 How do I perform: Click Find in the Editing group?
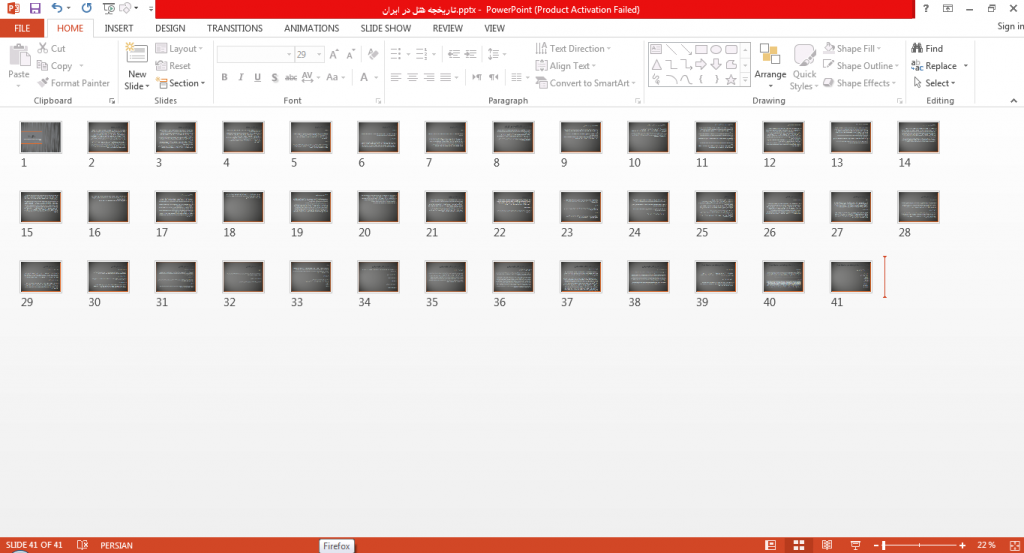927,48
